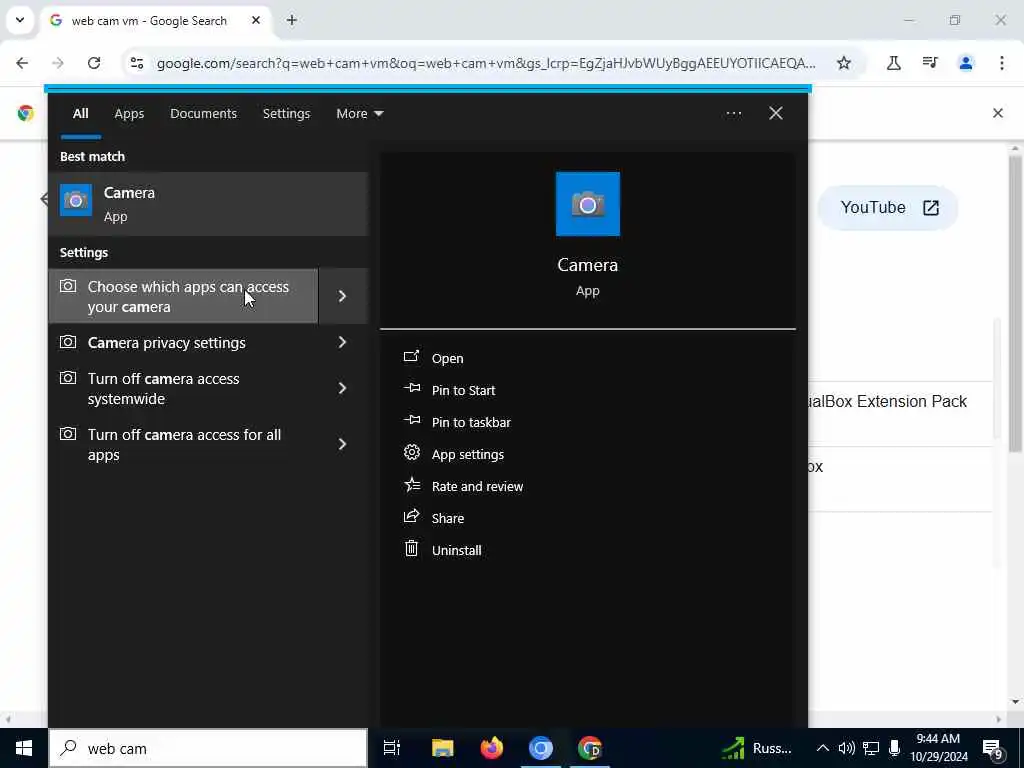Go back in Chrome
Image resolution: width=1024 pixels, height=768 pixels.
[22, 63]
